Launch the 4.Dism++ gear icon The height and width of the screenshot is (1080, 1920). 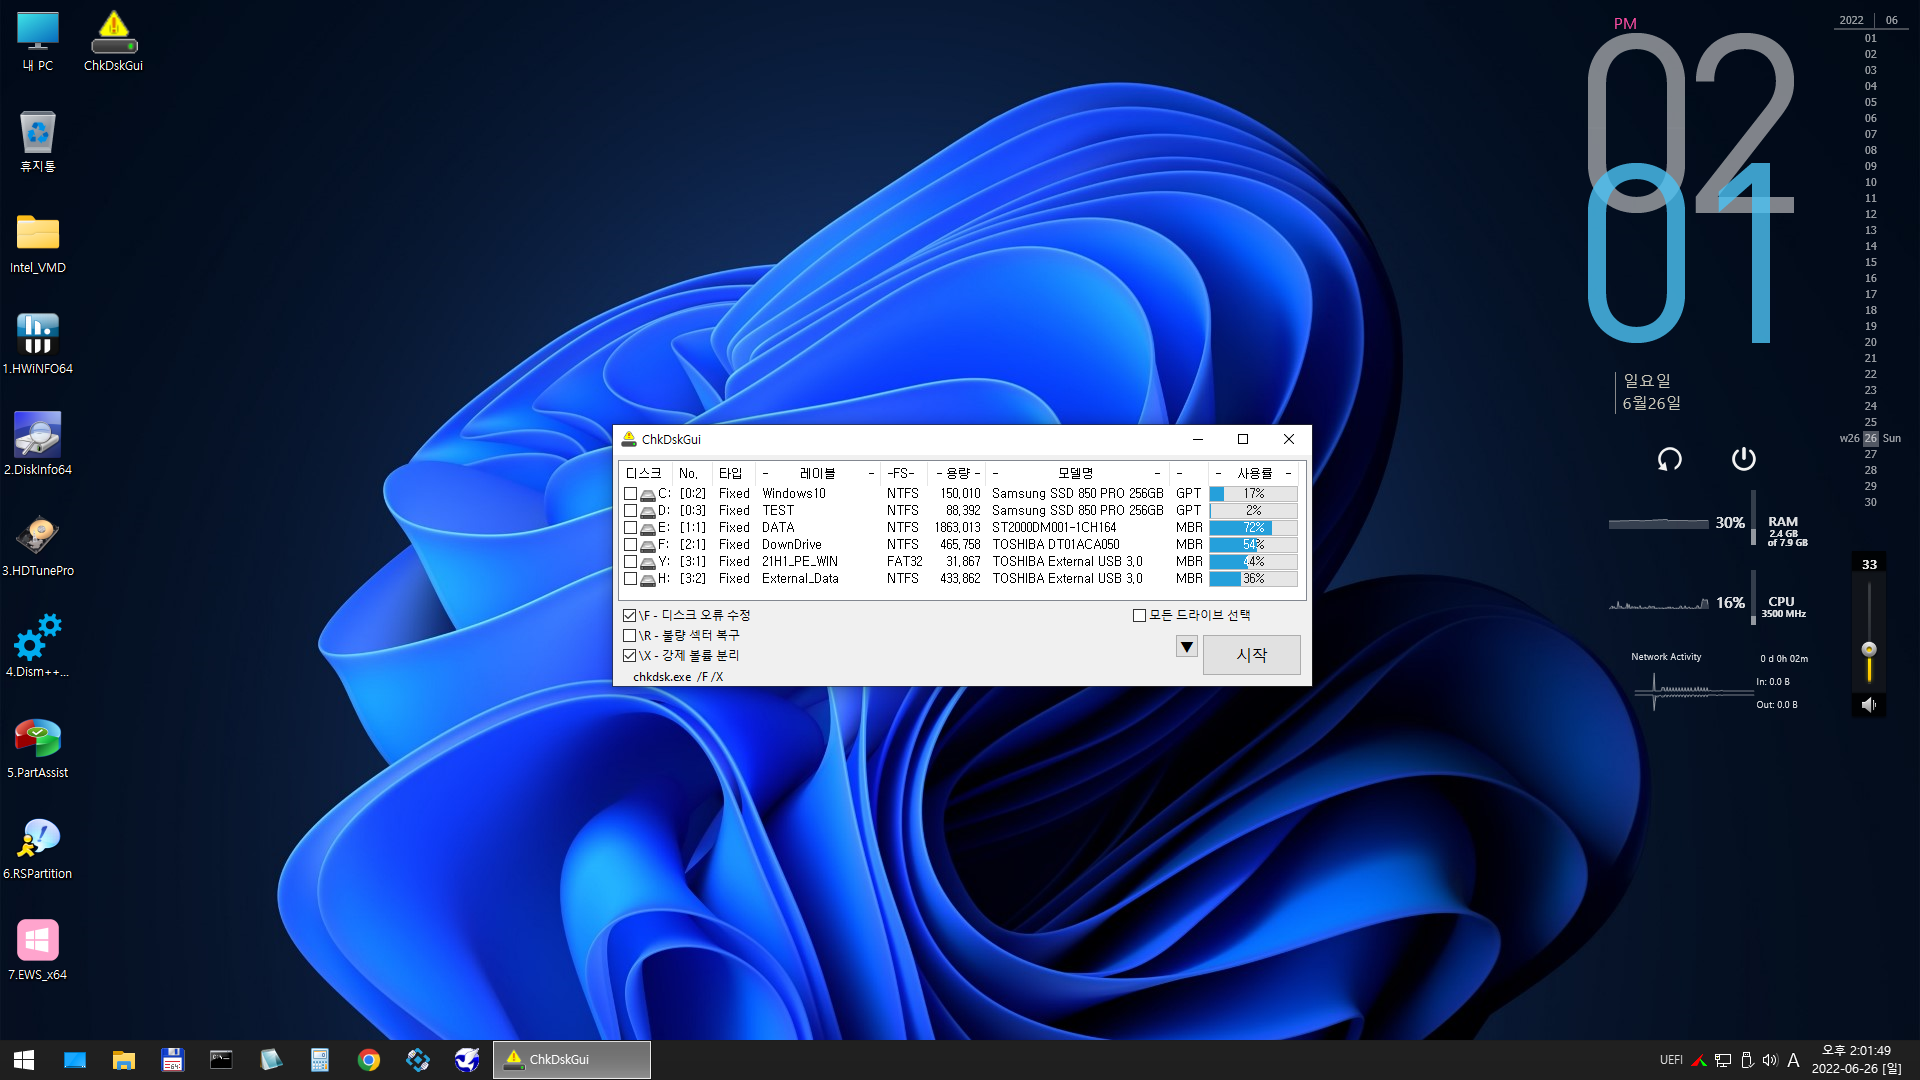coord(38,647)
